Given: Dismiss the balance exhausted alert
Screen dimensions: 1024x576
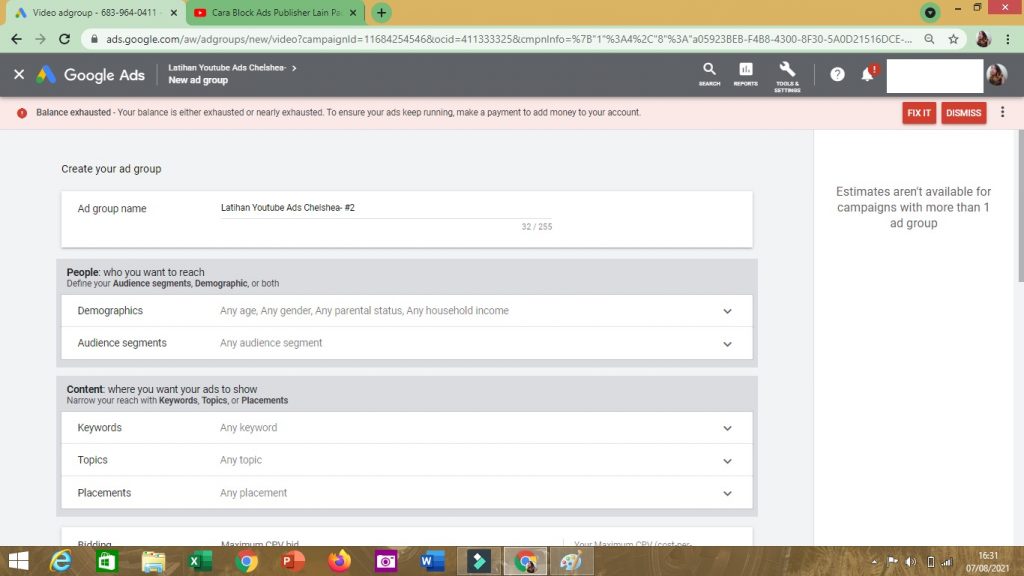Looking at the screenshot, I should [x=963, y=113].
